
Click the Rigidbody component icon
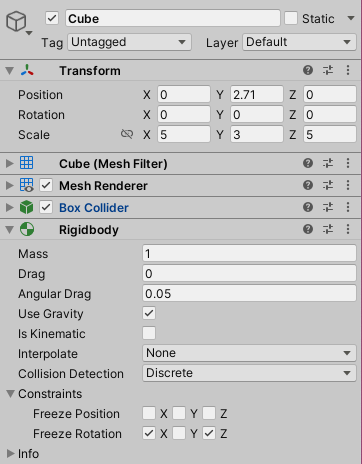click(27, 229)
